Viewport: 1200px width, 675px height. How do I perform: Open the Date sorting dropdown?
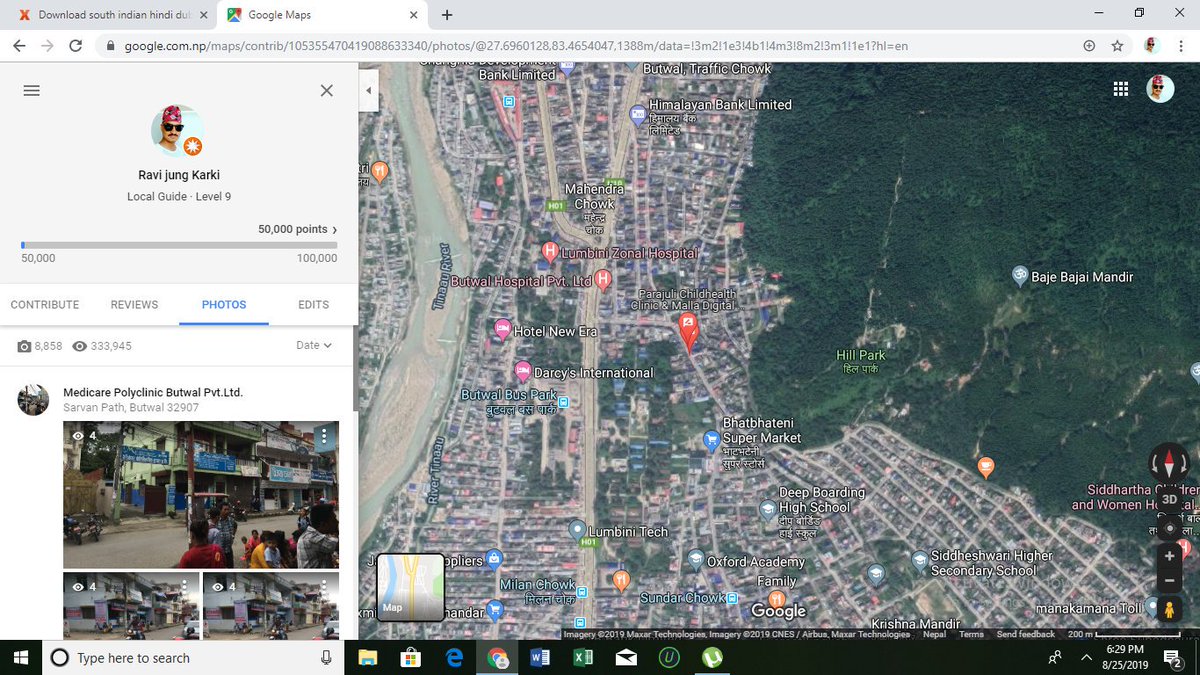point(315,344)
